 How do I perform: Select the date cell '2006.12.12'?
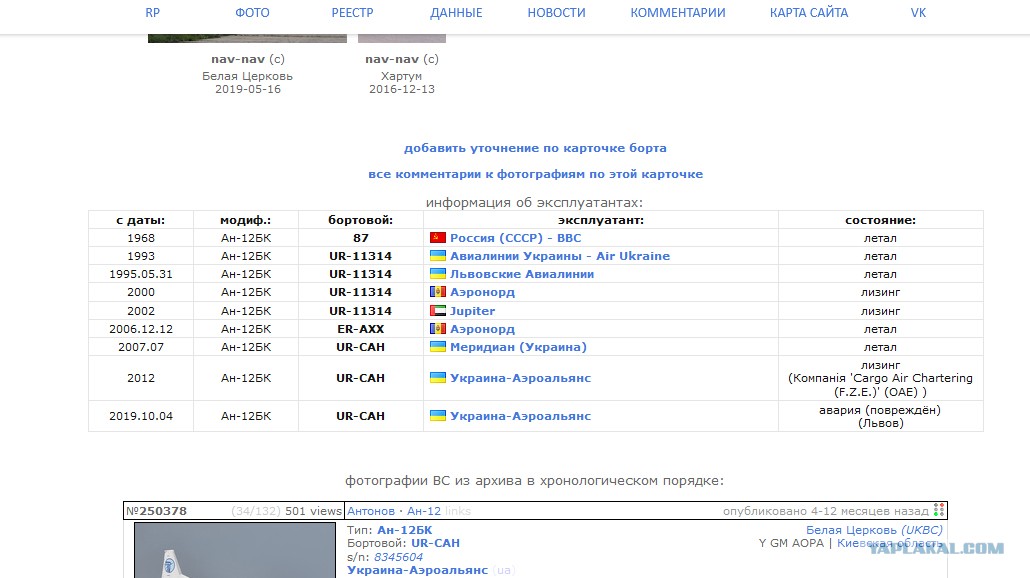(141, 329)
